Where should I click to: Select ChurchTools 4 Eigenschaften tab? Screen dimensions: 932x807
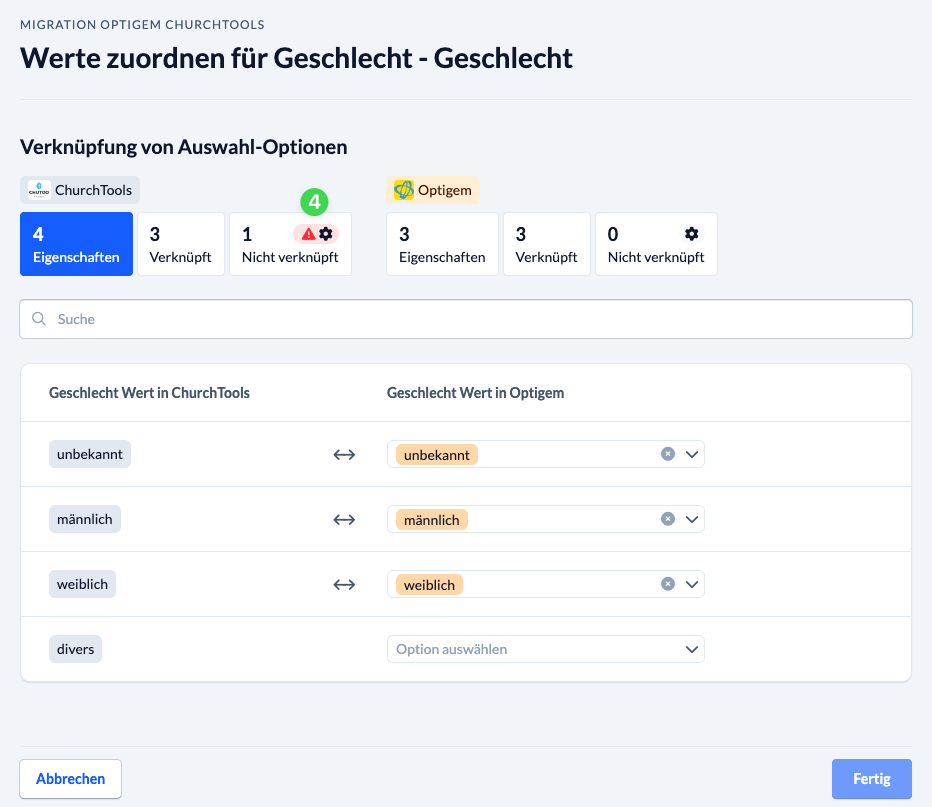pyautogui.click(x=77, y=244)
